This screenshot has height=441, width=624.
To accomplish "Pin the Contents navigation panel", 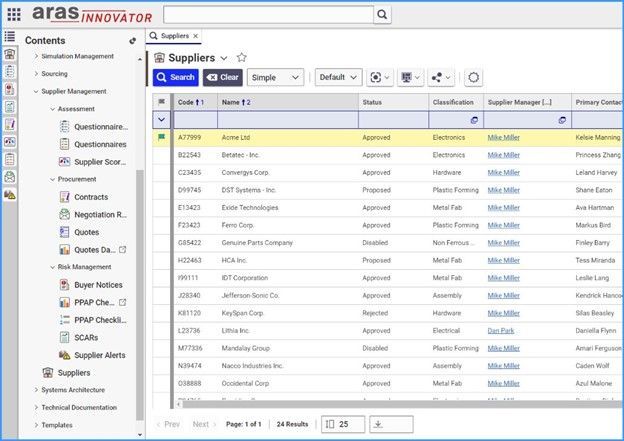I will pyautogui.click(x=133, y=41).
